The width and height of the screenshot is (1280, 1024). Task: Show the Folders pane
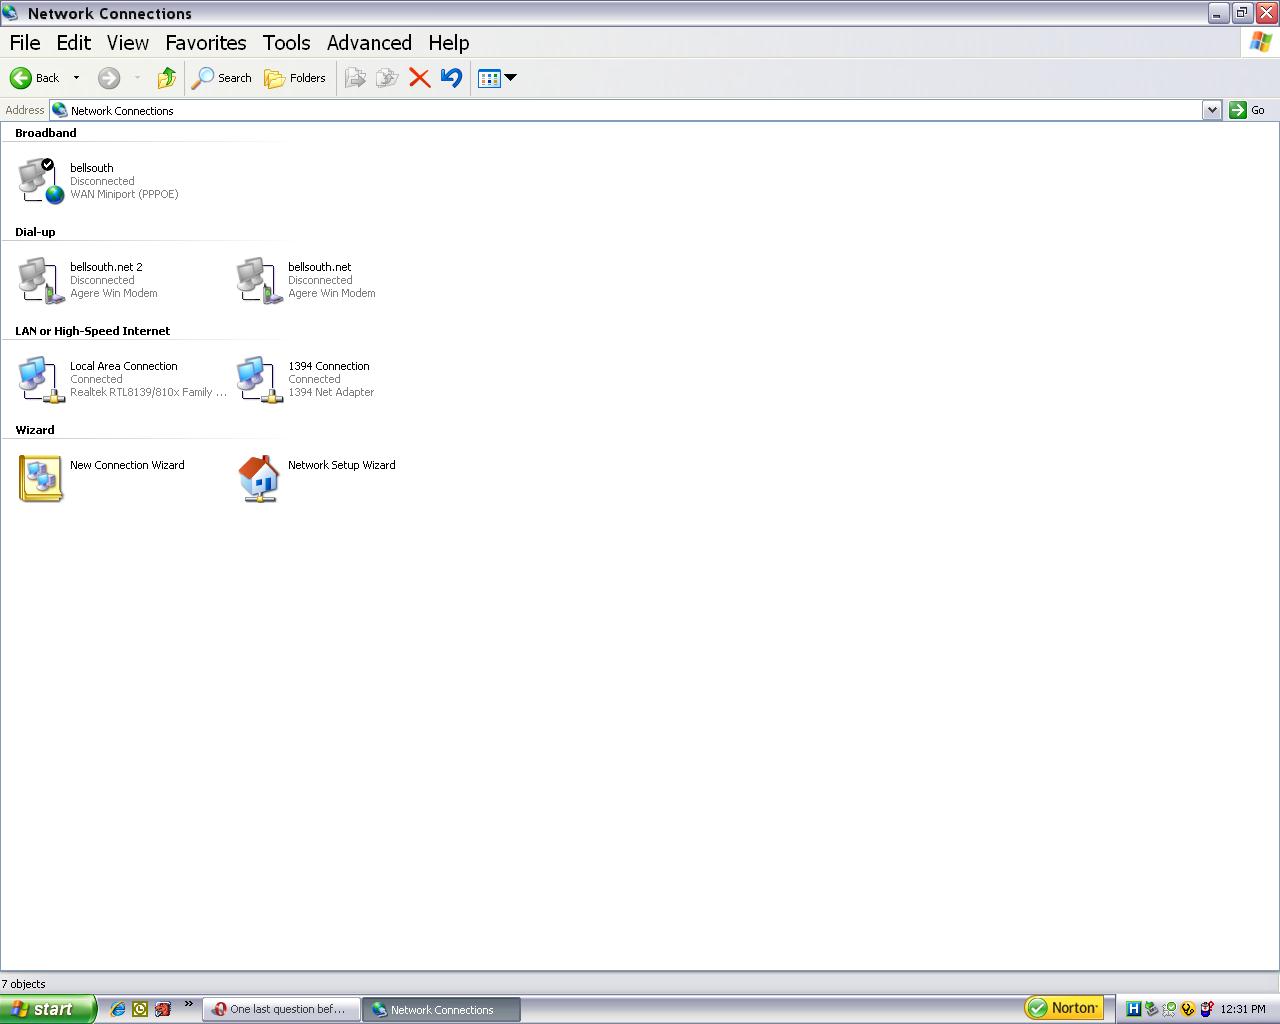tap(295, 78)
